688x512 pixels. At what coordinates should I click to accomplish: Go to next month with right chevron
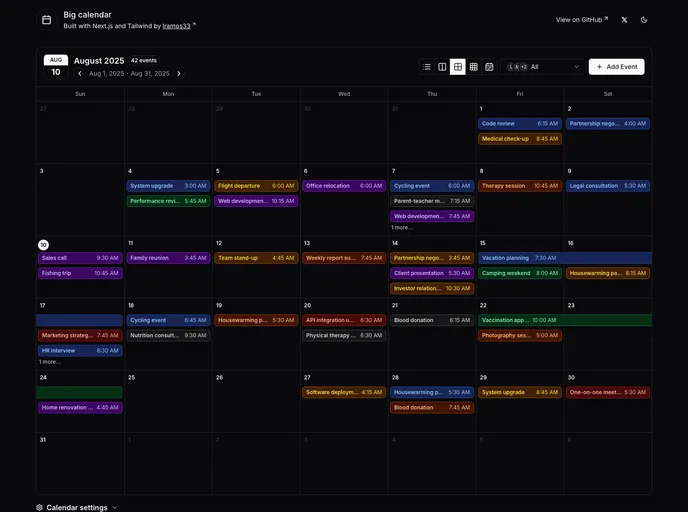[x=179, y=74]
